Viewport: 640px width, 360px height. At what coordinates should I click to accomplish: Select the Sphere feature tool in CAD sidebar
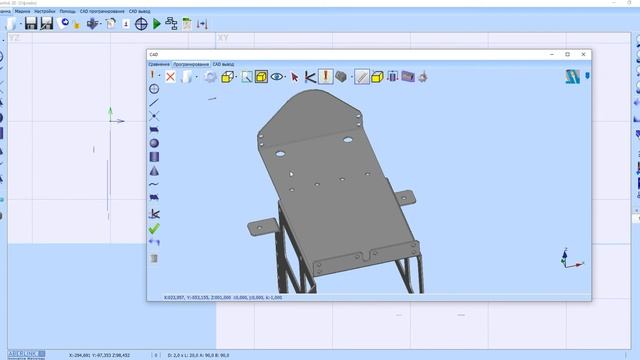point(154,143)
